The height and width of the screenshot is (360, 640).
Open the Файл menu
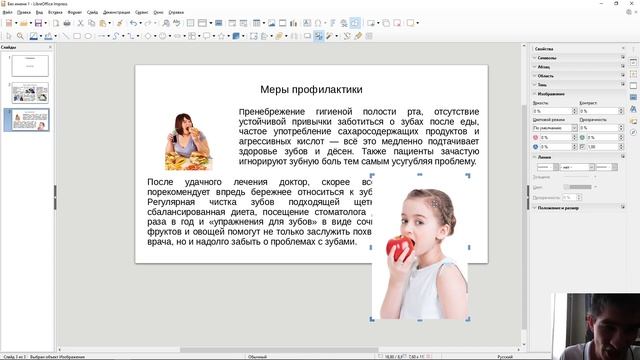[7, 13]
